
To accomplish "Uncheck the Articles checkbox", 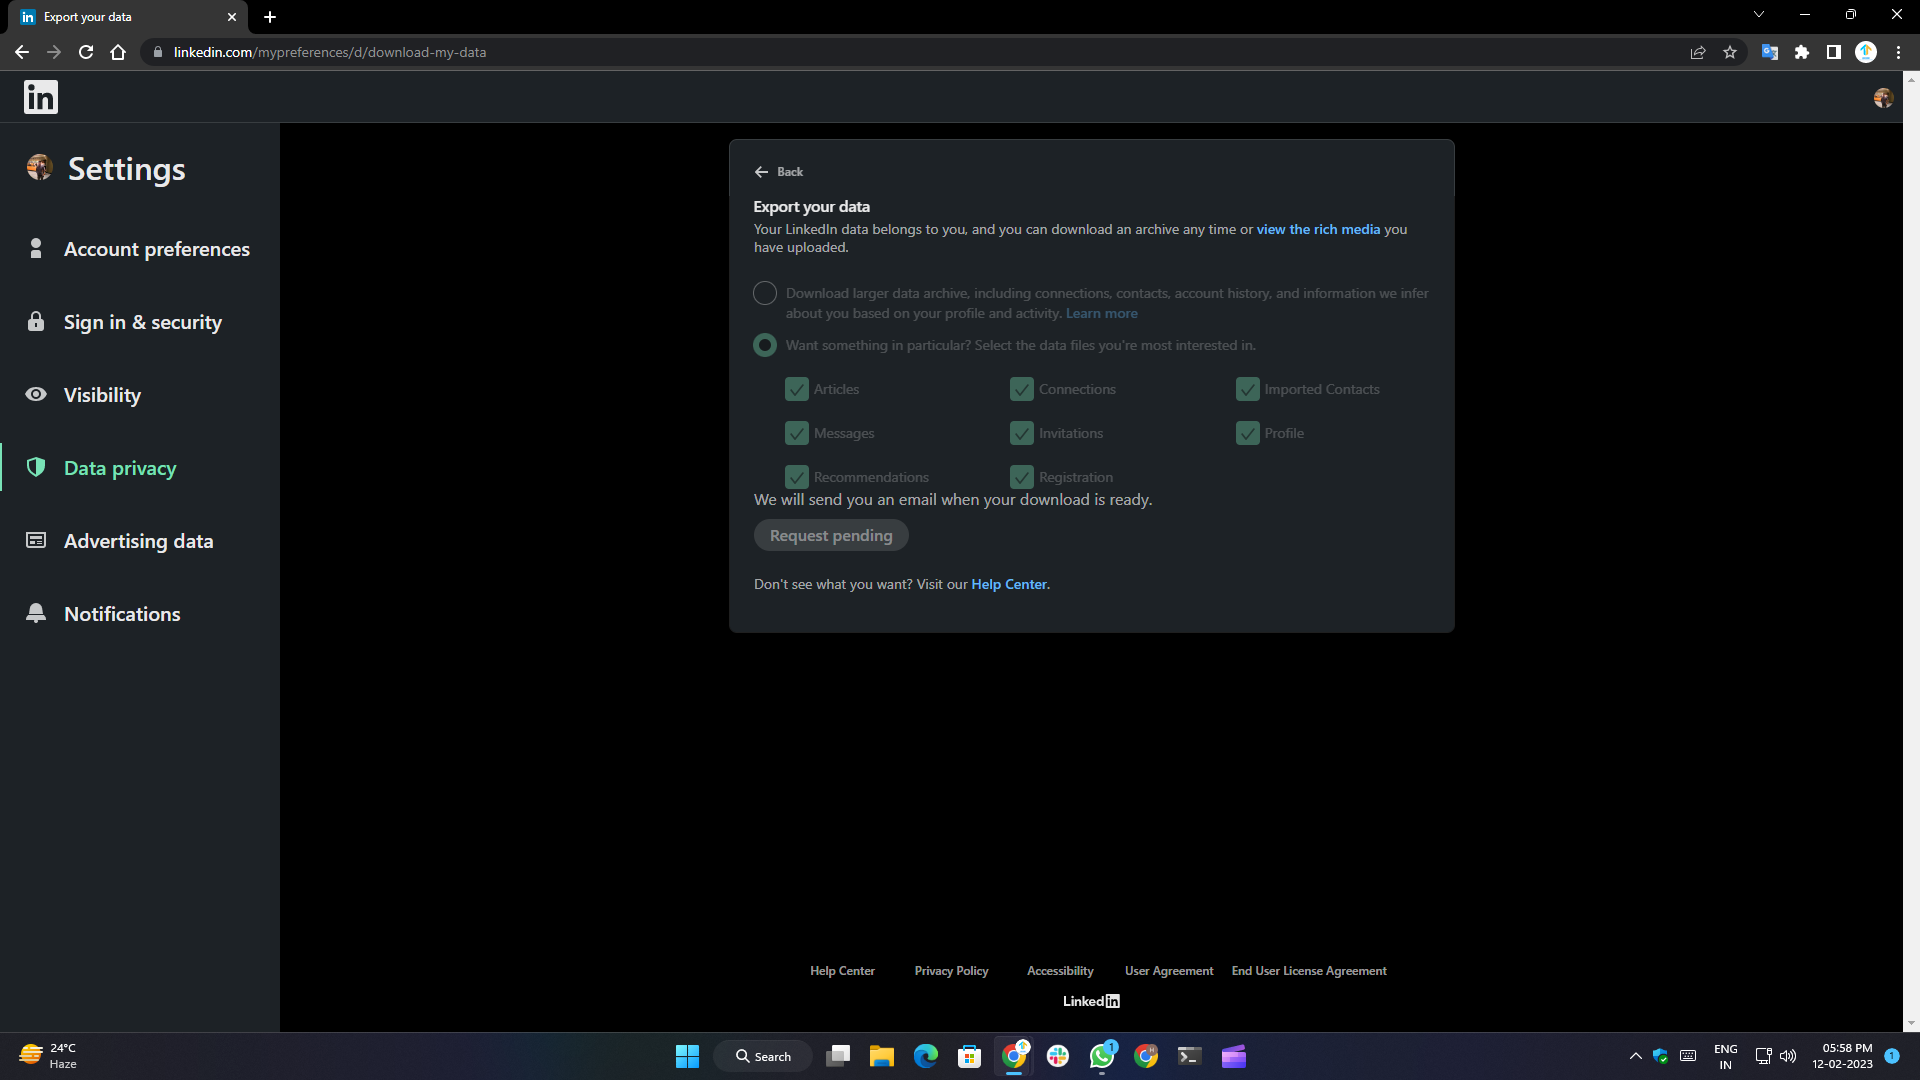I will 797,389.
